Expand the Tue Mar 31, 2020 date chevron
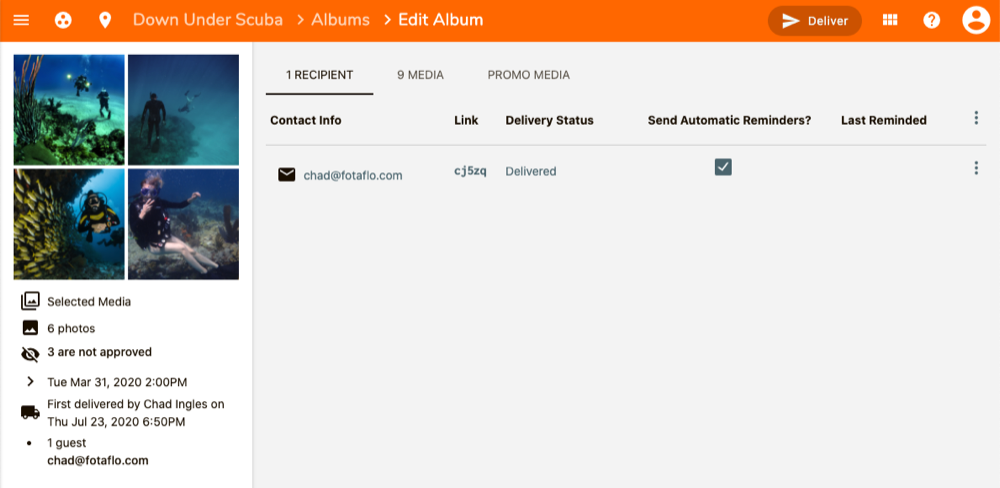Viewport: 1000px width, 488px height. 30,381
